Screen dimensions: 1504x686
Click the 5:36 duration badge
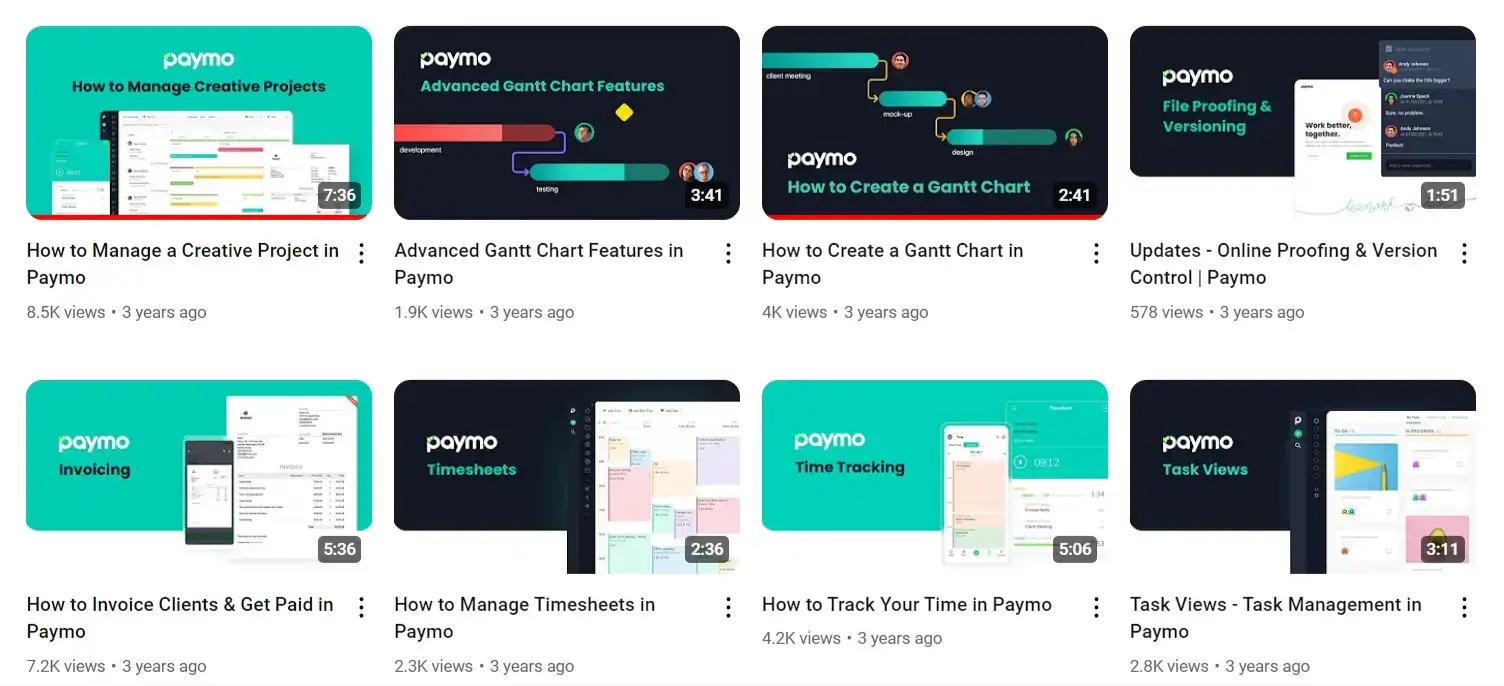(x=339, y=549)
